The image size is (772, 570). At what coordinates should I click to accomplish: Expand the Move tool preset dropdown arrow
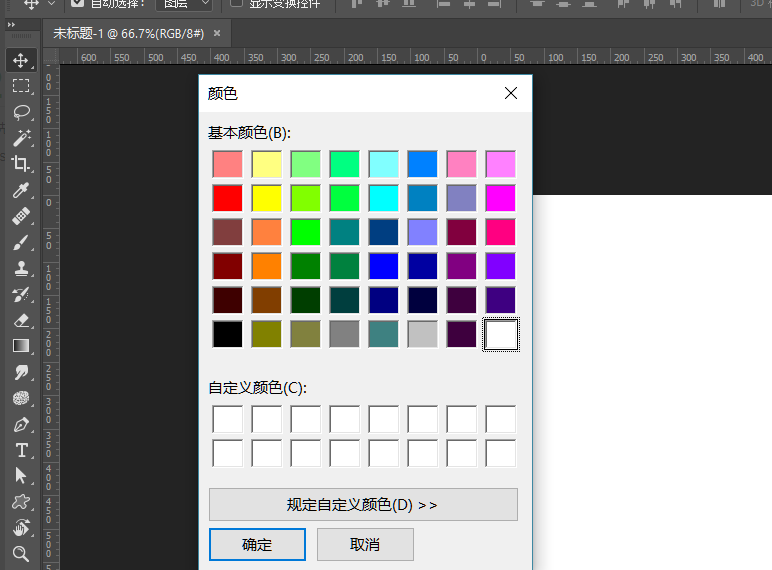(52, 4)
